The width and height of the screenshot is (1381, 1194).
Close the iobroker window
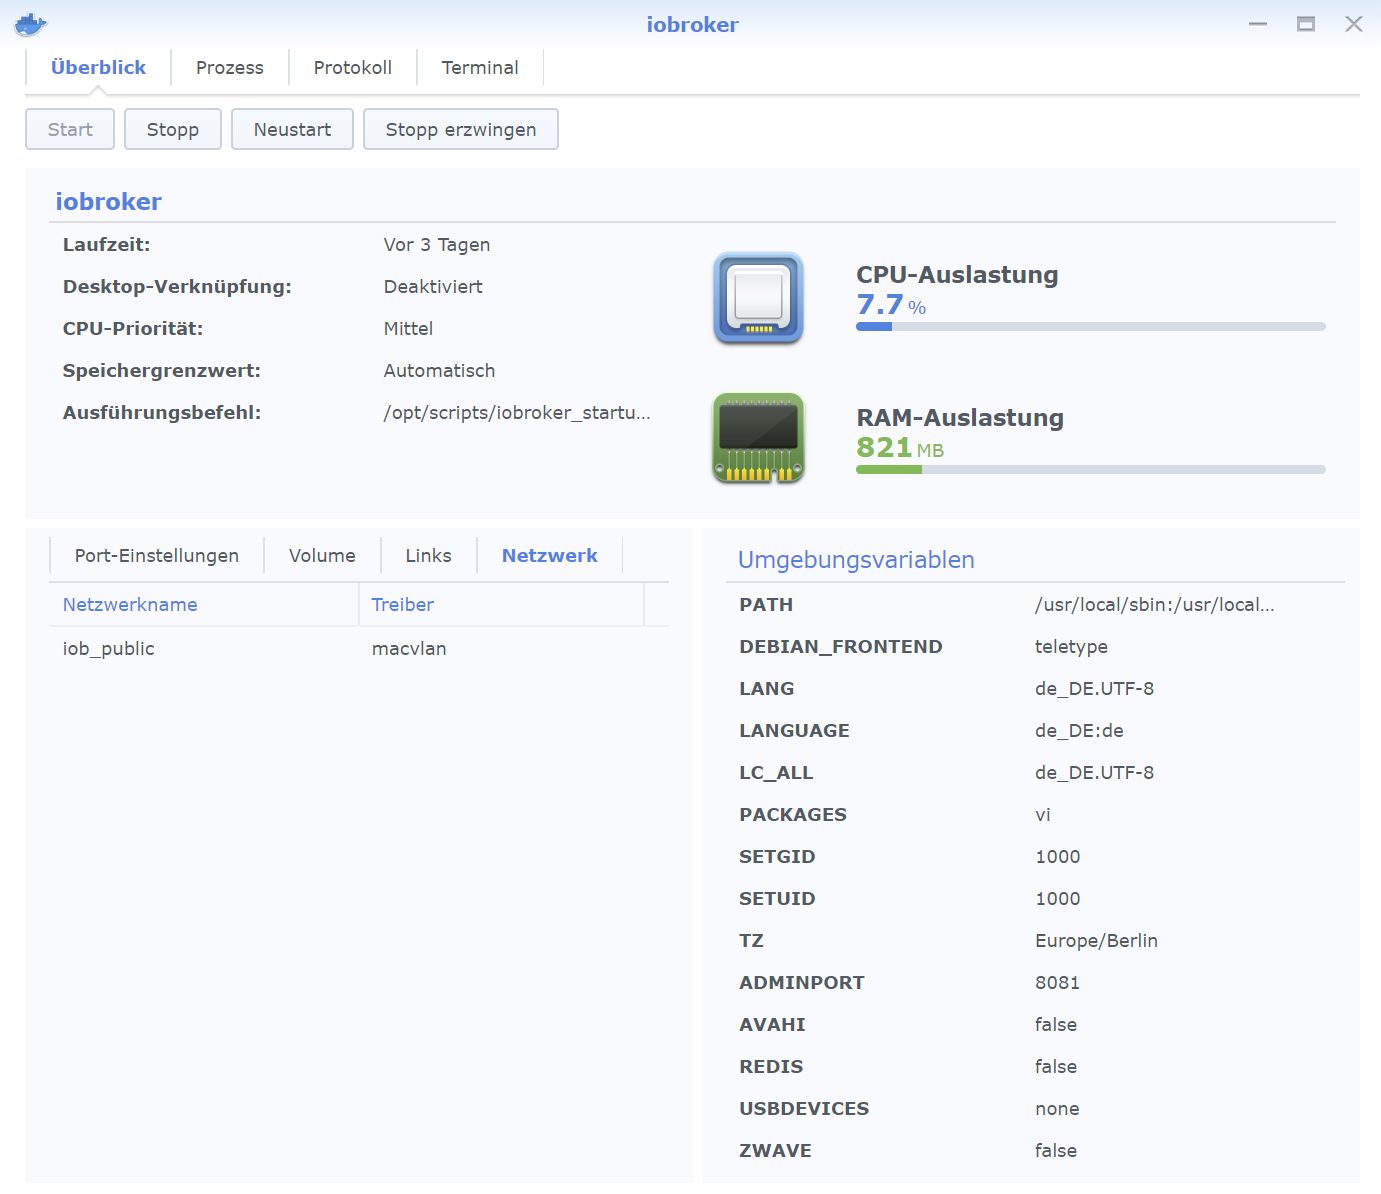coord(1354,24)
